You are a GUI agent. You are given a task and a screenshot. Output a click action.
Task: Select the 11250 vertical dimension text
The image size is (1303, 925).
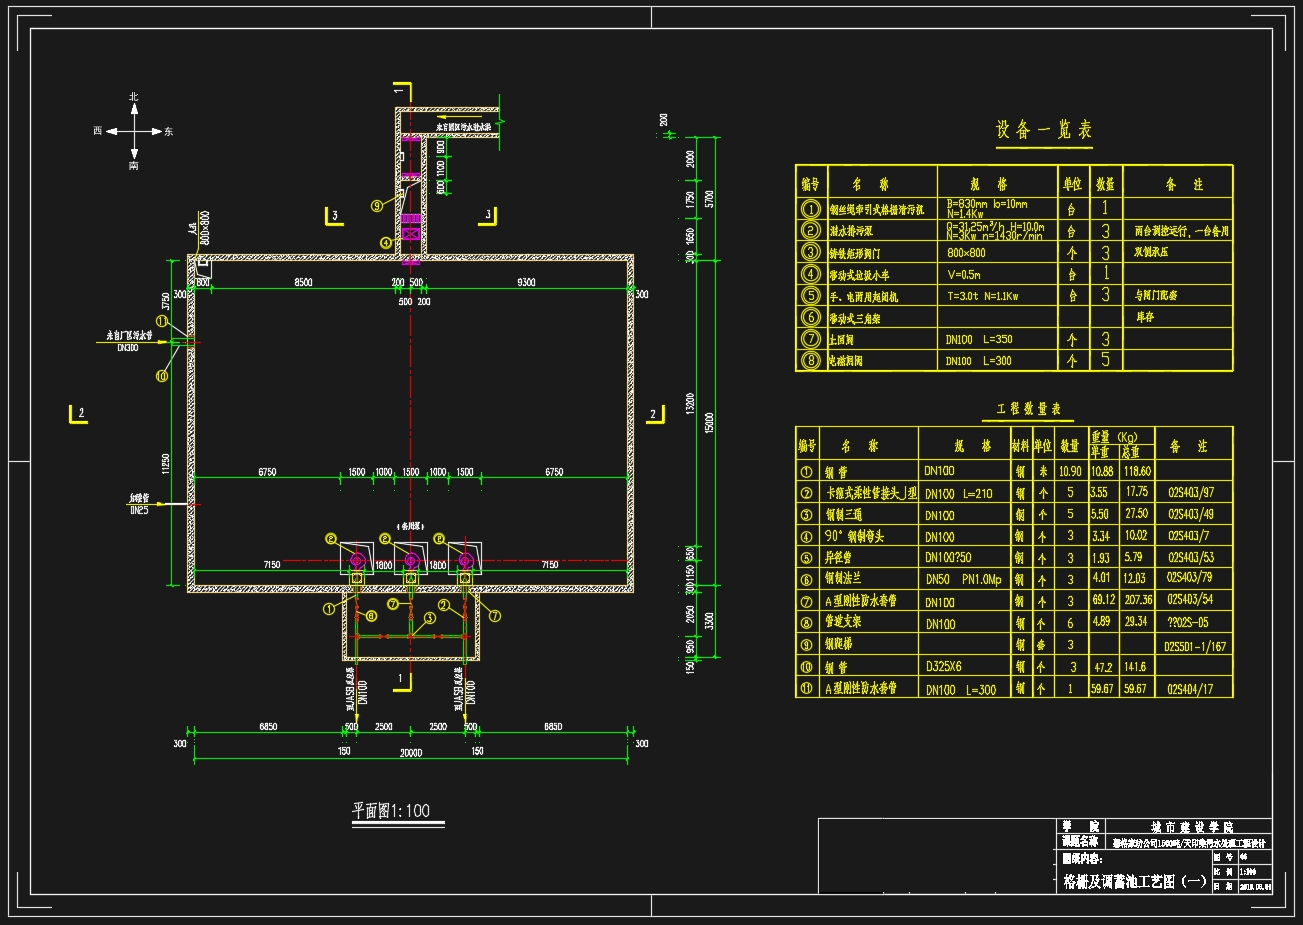coord(165,465)
